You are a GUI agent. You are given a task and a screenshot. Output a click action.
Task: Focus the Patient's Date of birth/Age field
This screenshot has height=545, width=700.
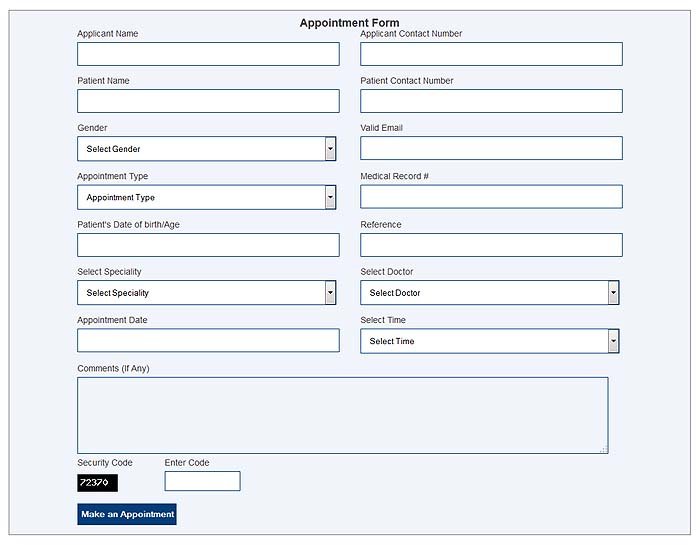[208, 245]
